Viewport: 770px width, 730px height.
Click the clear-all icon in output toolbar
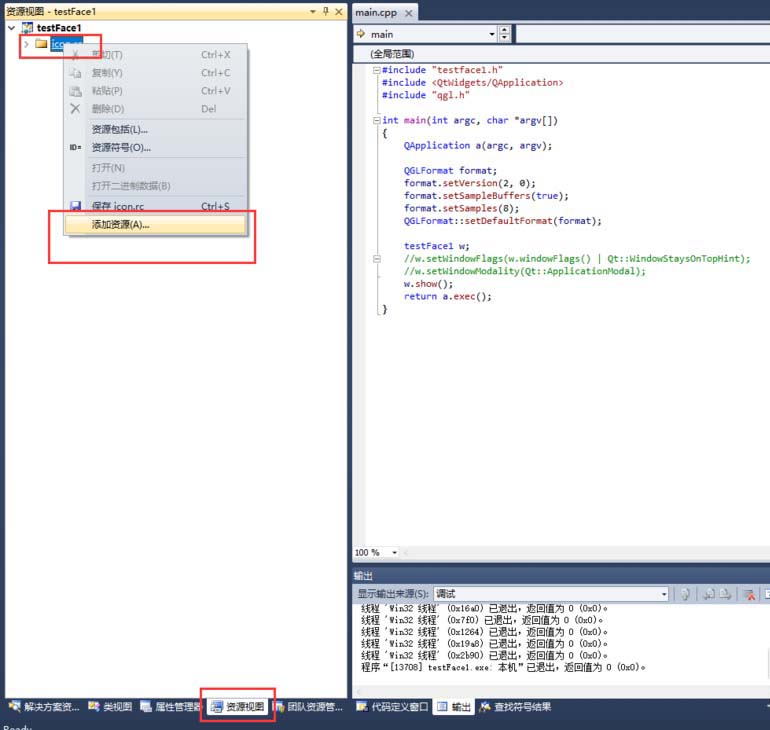tap(748, 594)
